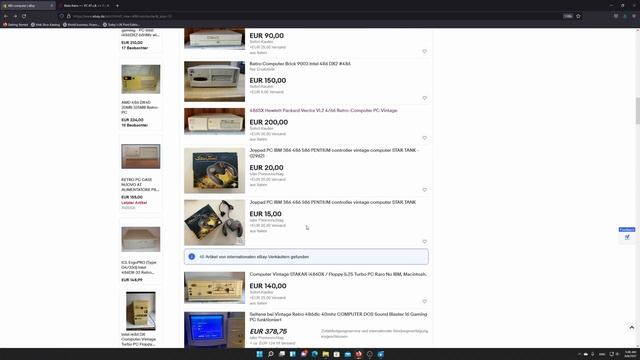Switch to the second browser tab

84,6
